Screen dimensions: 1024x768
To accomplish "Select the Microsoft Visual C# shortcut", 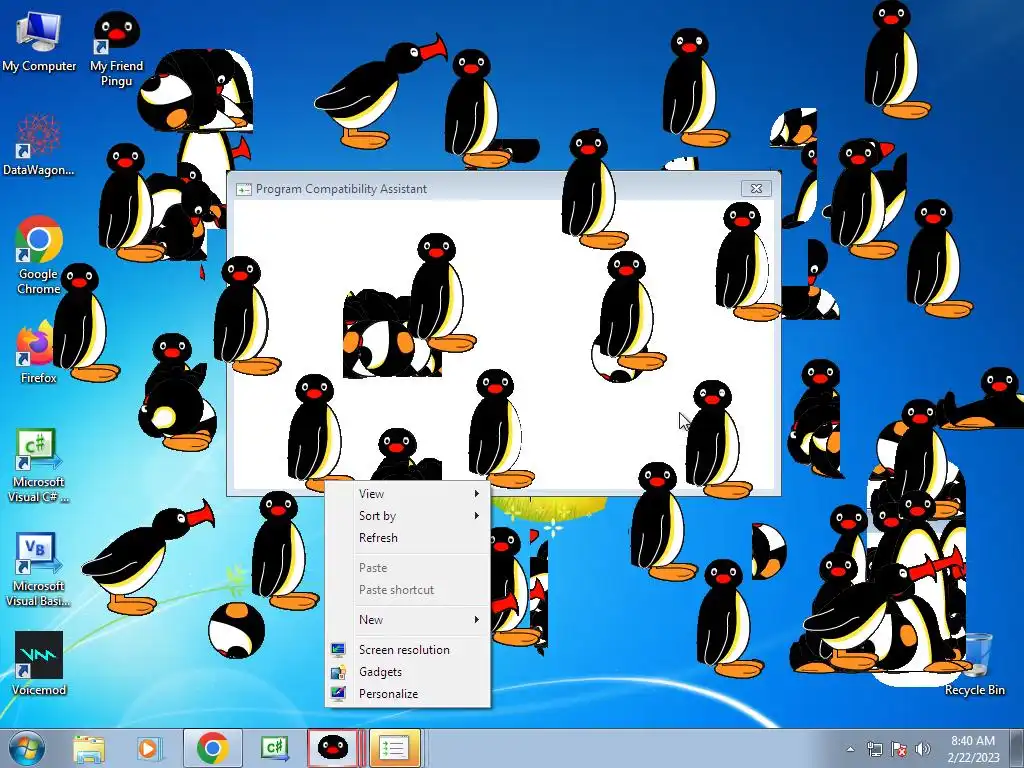I will (38, 466).
